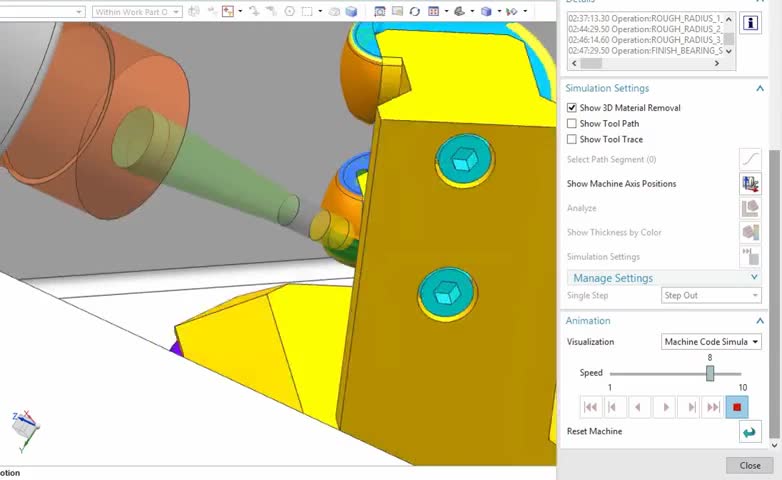Viewport: 782px width, 480px height.
Task: Open the Single Step Step Out dropdown
Action: pos(711,295)
